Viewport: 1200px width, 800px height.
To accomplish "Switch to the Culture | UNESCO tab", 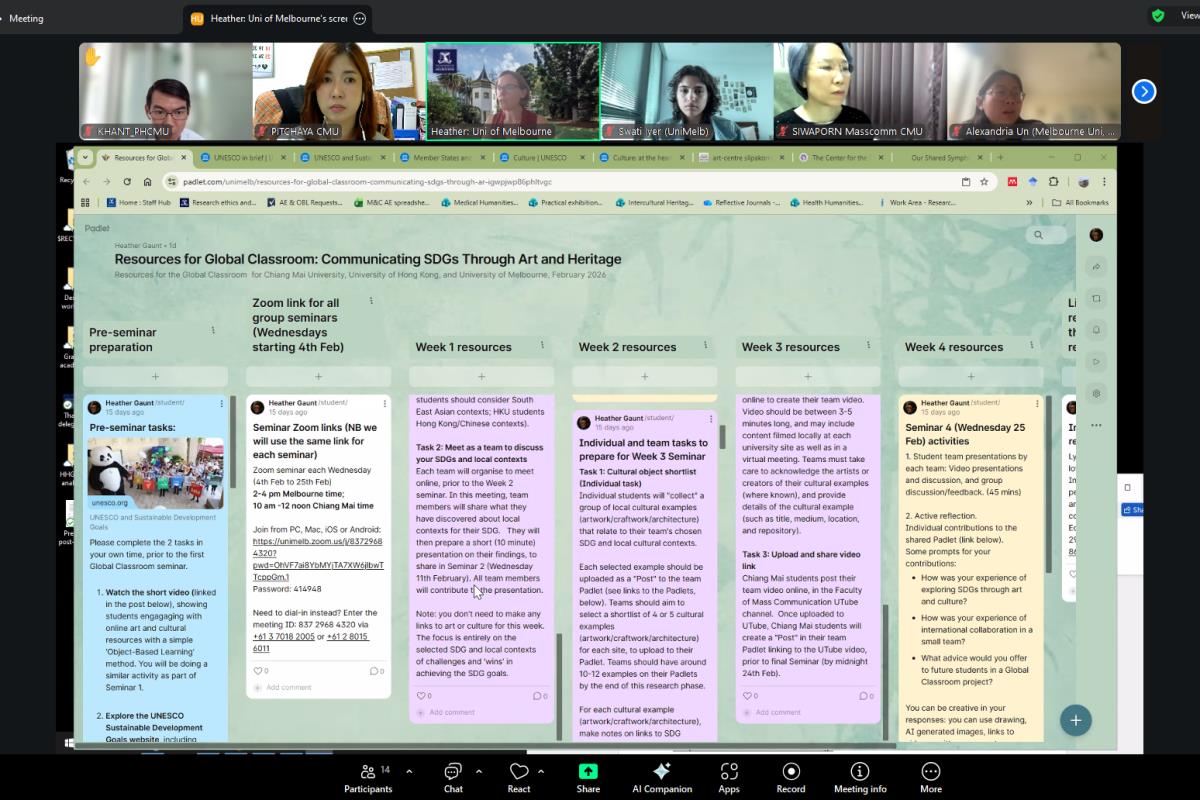I will pos(540,157).
